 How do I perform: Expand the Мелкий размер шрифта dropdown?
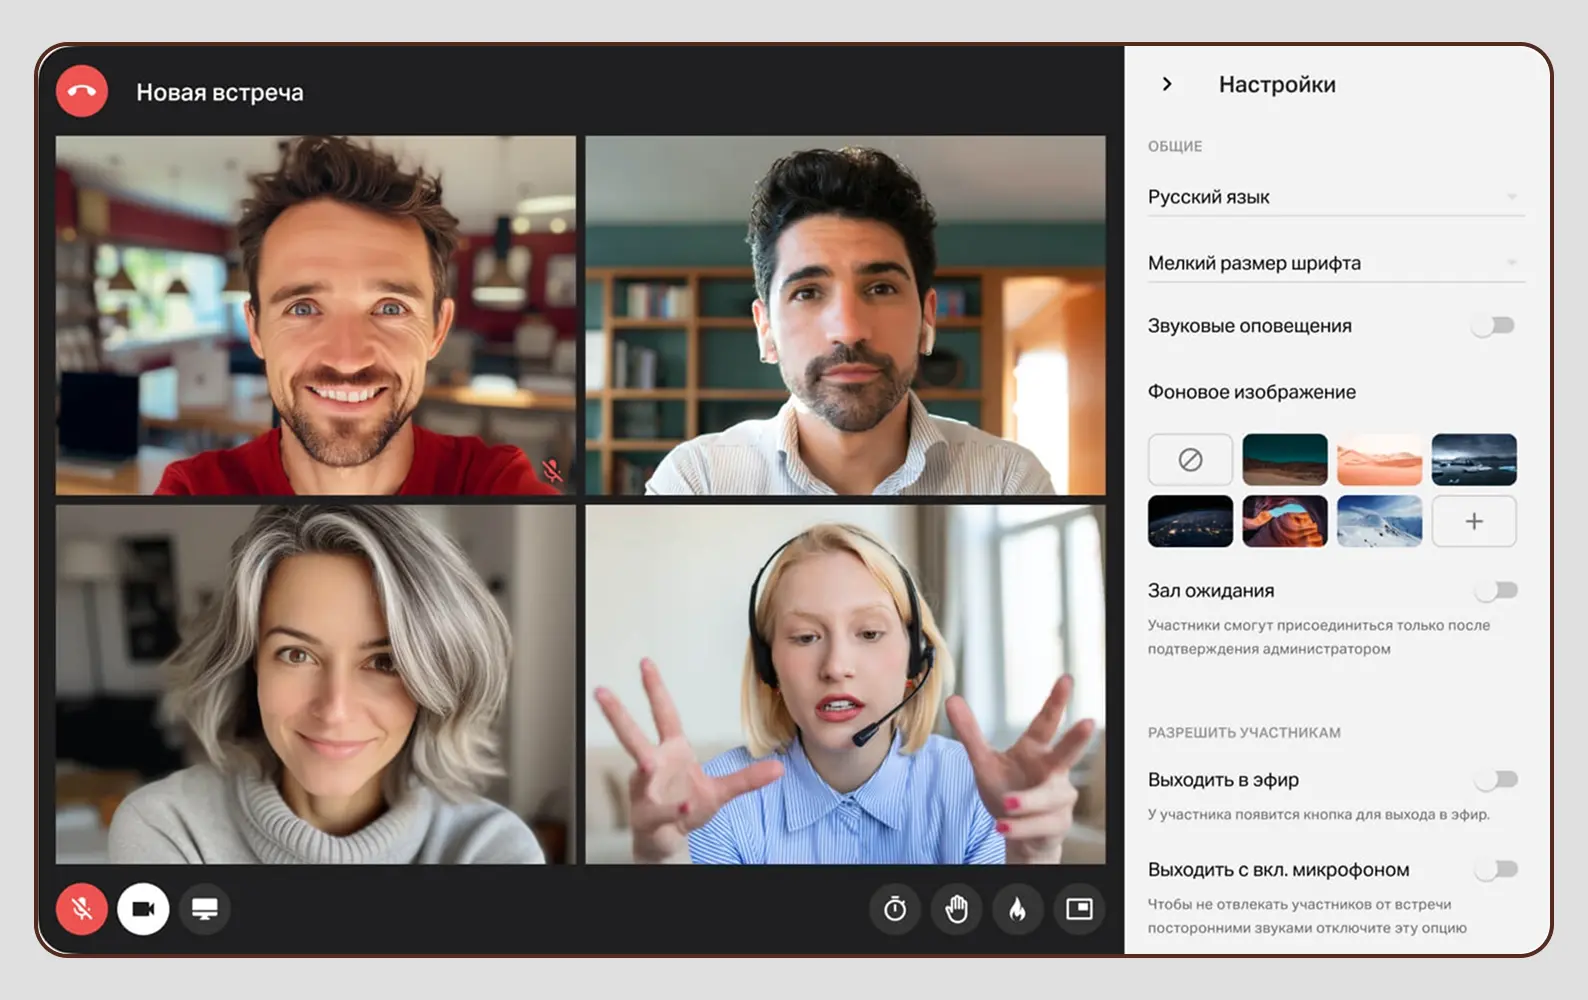(x=1335, y=263)
